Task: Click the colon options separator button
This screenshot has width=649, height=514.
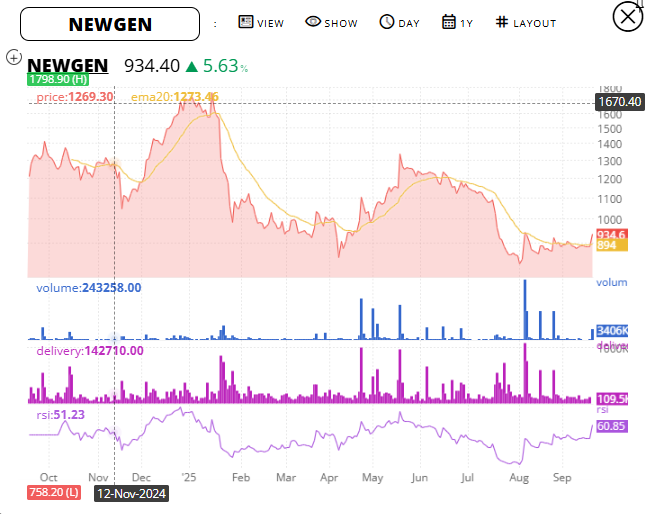Action: [215, 25]
